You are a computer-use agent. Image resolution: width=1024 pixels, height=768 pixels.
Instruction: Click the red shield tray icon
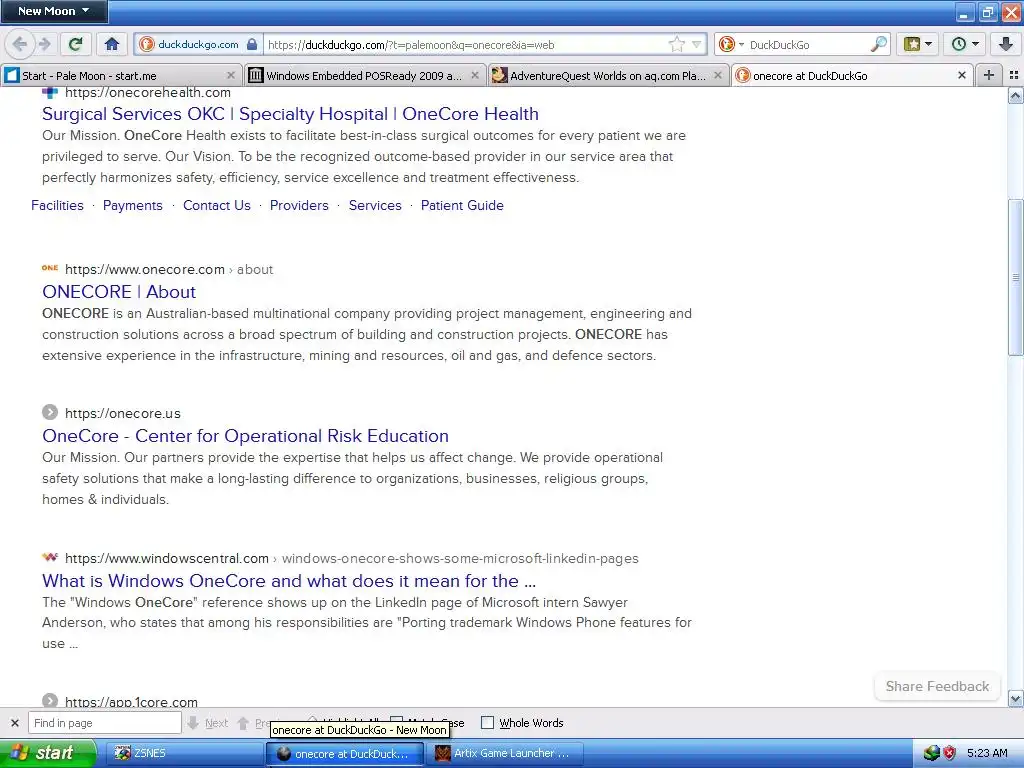[950, 753]
